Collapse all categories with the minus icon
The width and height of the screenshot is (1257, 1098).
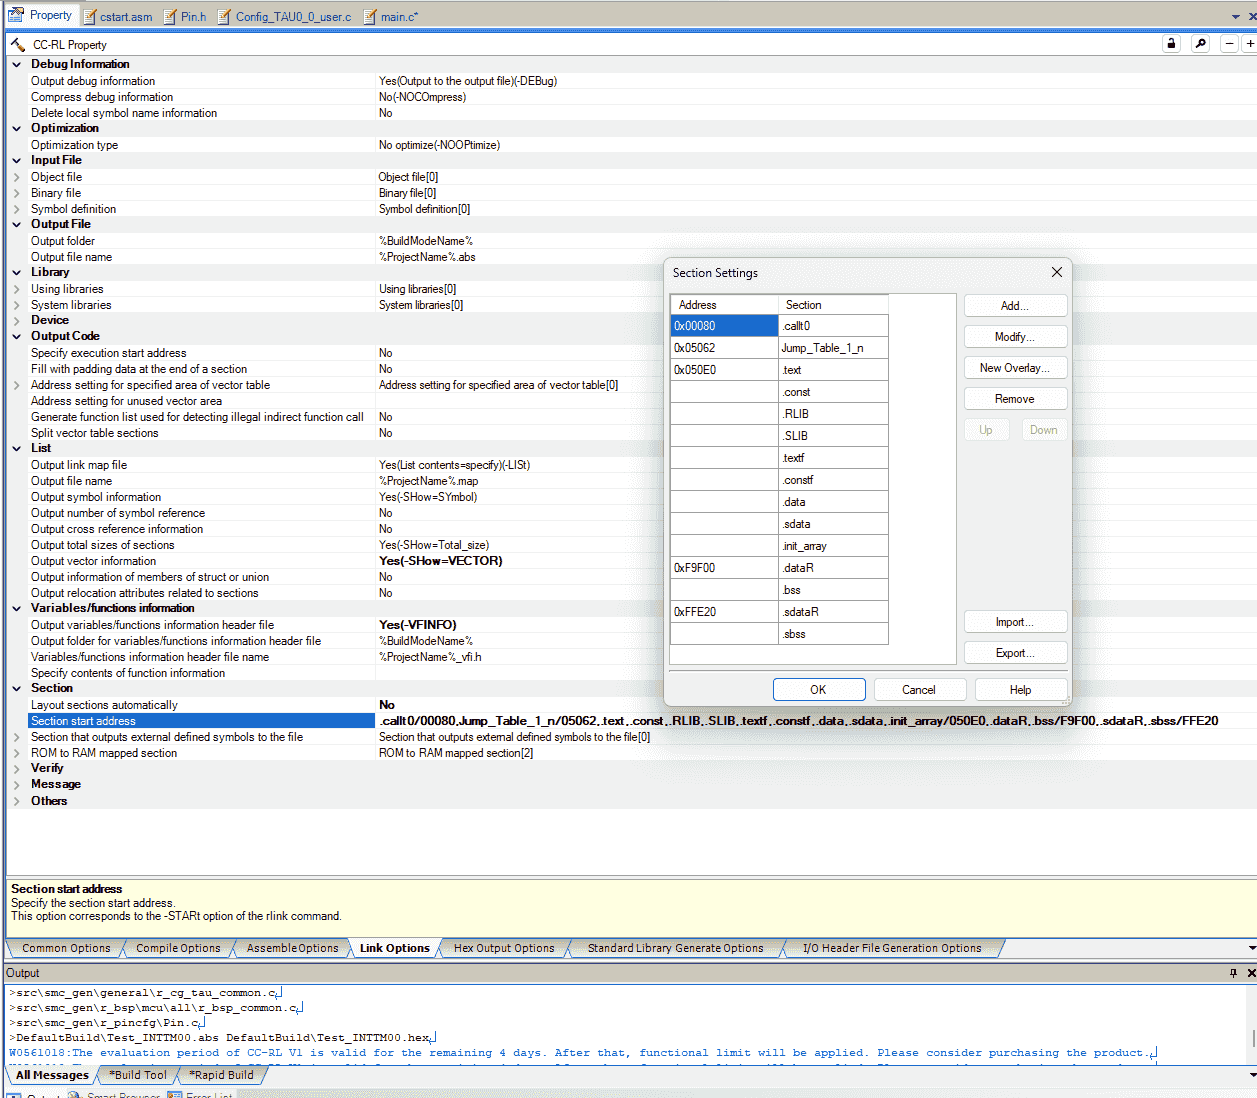point(1230,44)
